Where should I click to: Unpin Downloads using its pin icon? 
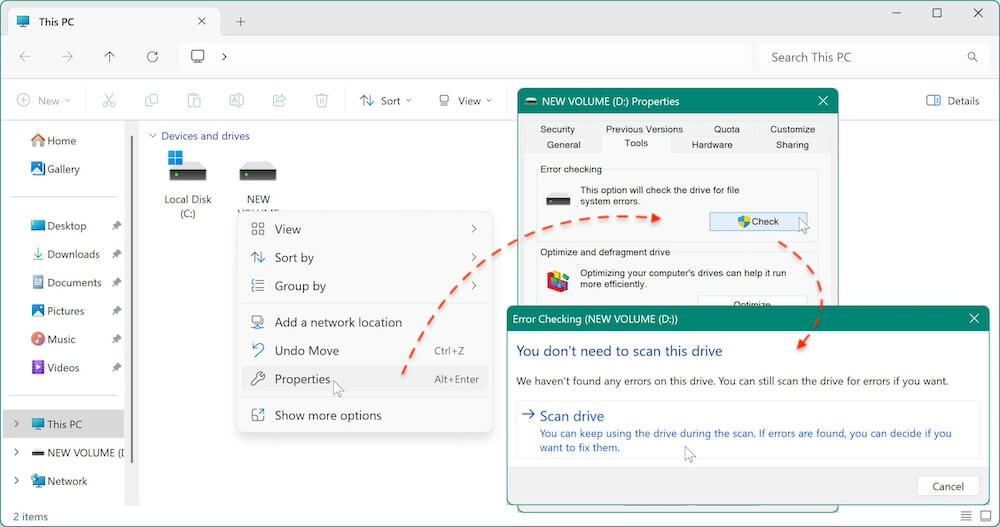point(116,254)
